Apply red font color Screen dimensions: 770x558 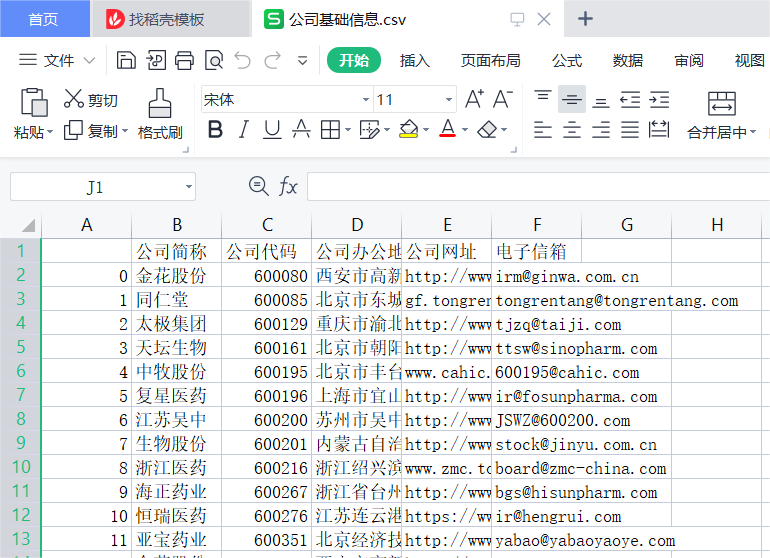pyautogui.click(x=447, y=129)
